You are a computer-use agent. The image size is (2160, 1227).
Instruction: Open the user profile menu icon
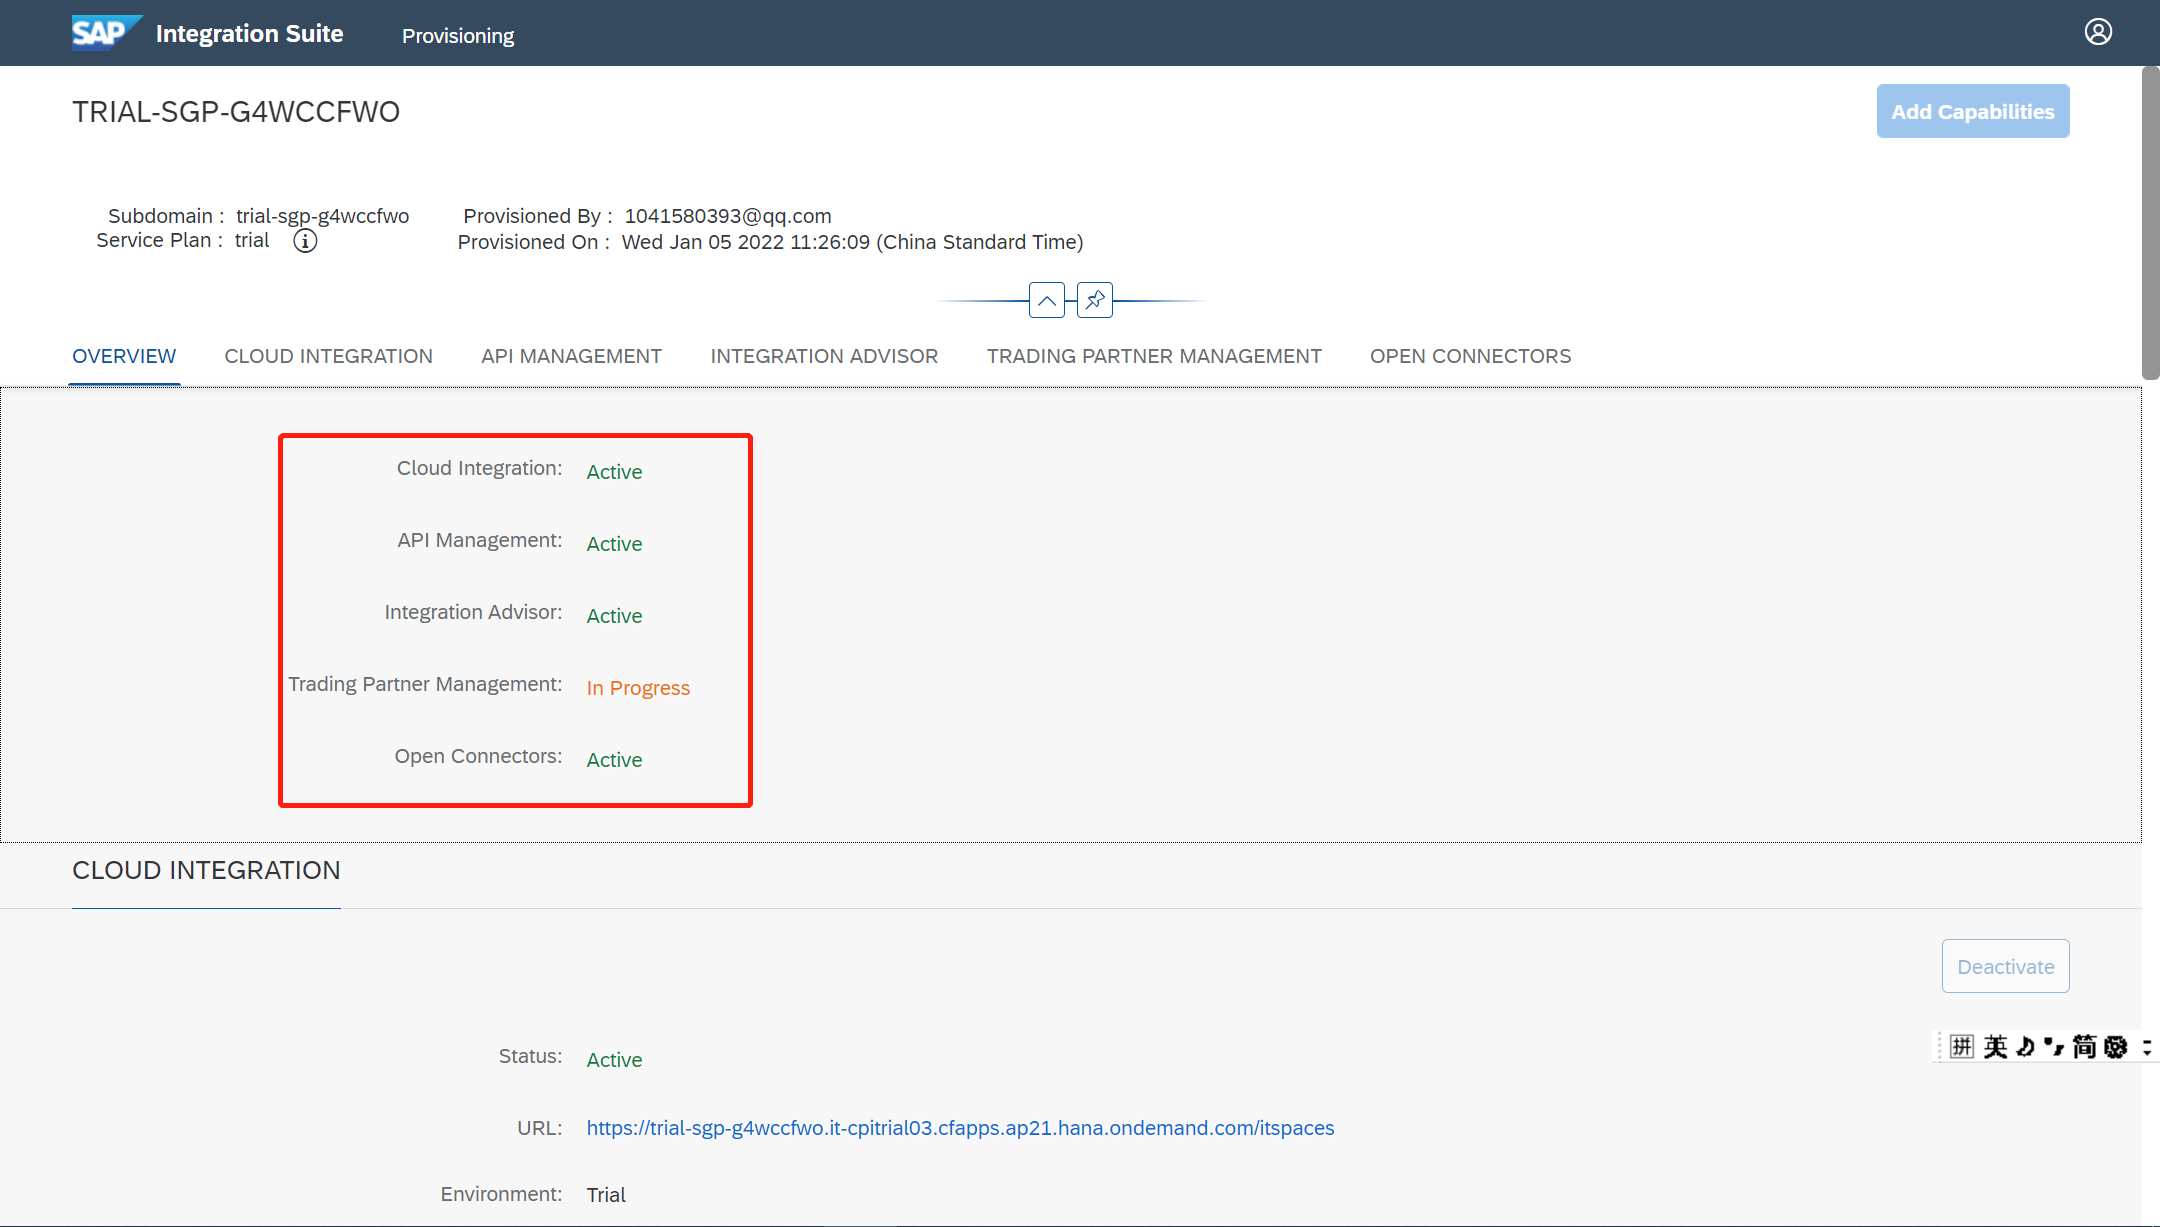[x=2098, y=32]
